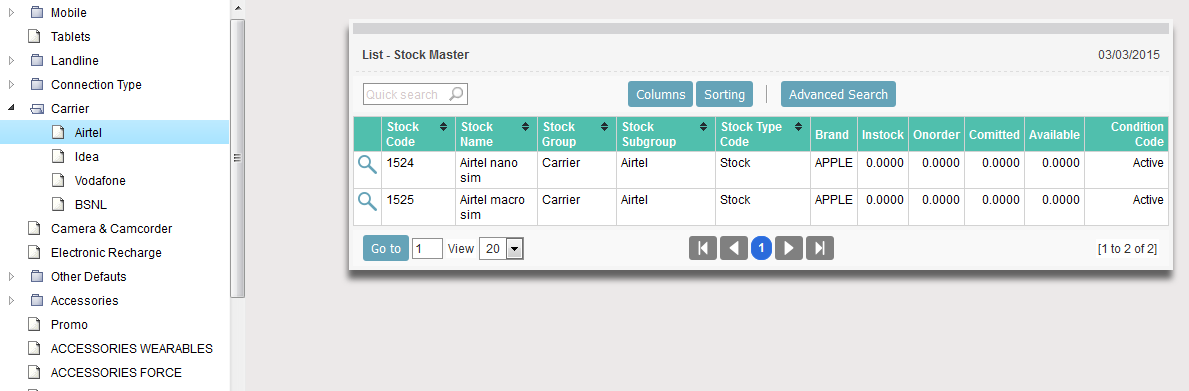This screenshot has height=391, width=1189.
Task: Click the Connection Type folder icon
Action: pos(37,85)
